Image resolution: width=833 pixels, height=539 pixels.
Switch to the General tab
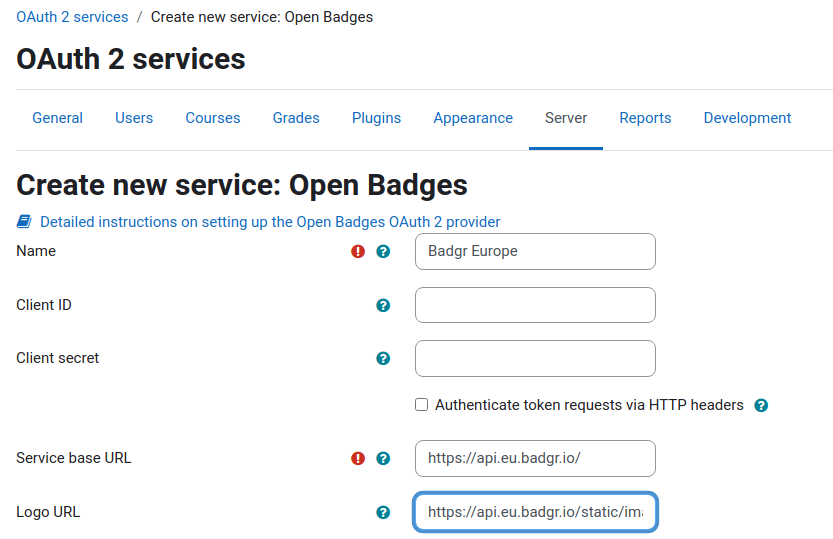57,118
